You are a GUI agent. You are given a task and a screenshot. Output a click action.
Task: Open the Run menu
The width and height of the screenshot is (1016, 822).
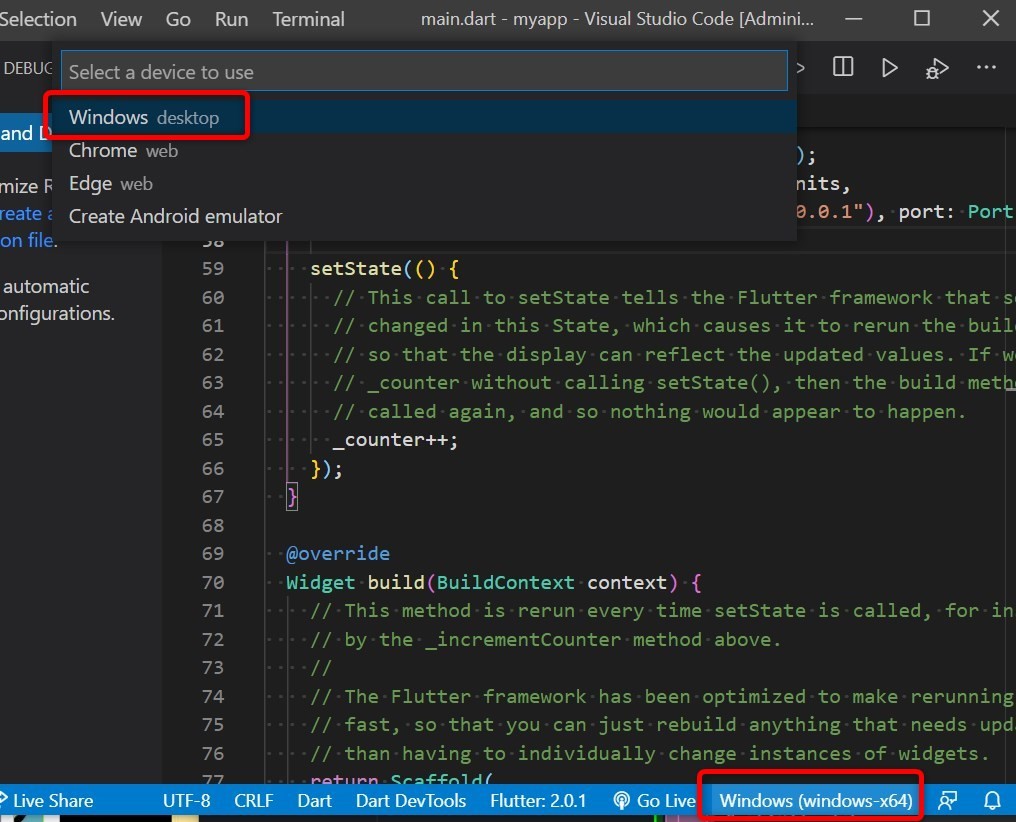pyautogui.click(x=231, y=19)
